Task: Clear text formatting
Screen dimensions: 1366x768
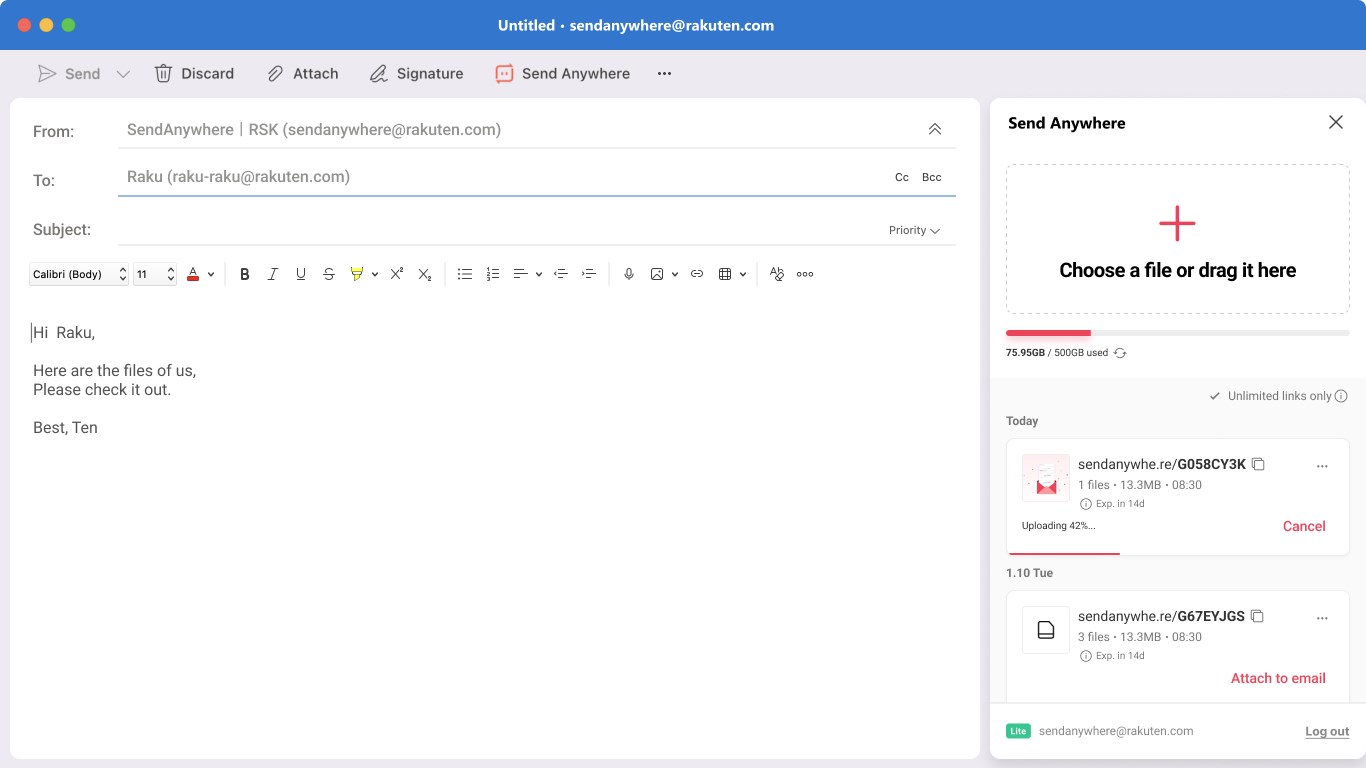Action: tap(777, 274)
